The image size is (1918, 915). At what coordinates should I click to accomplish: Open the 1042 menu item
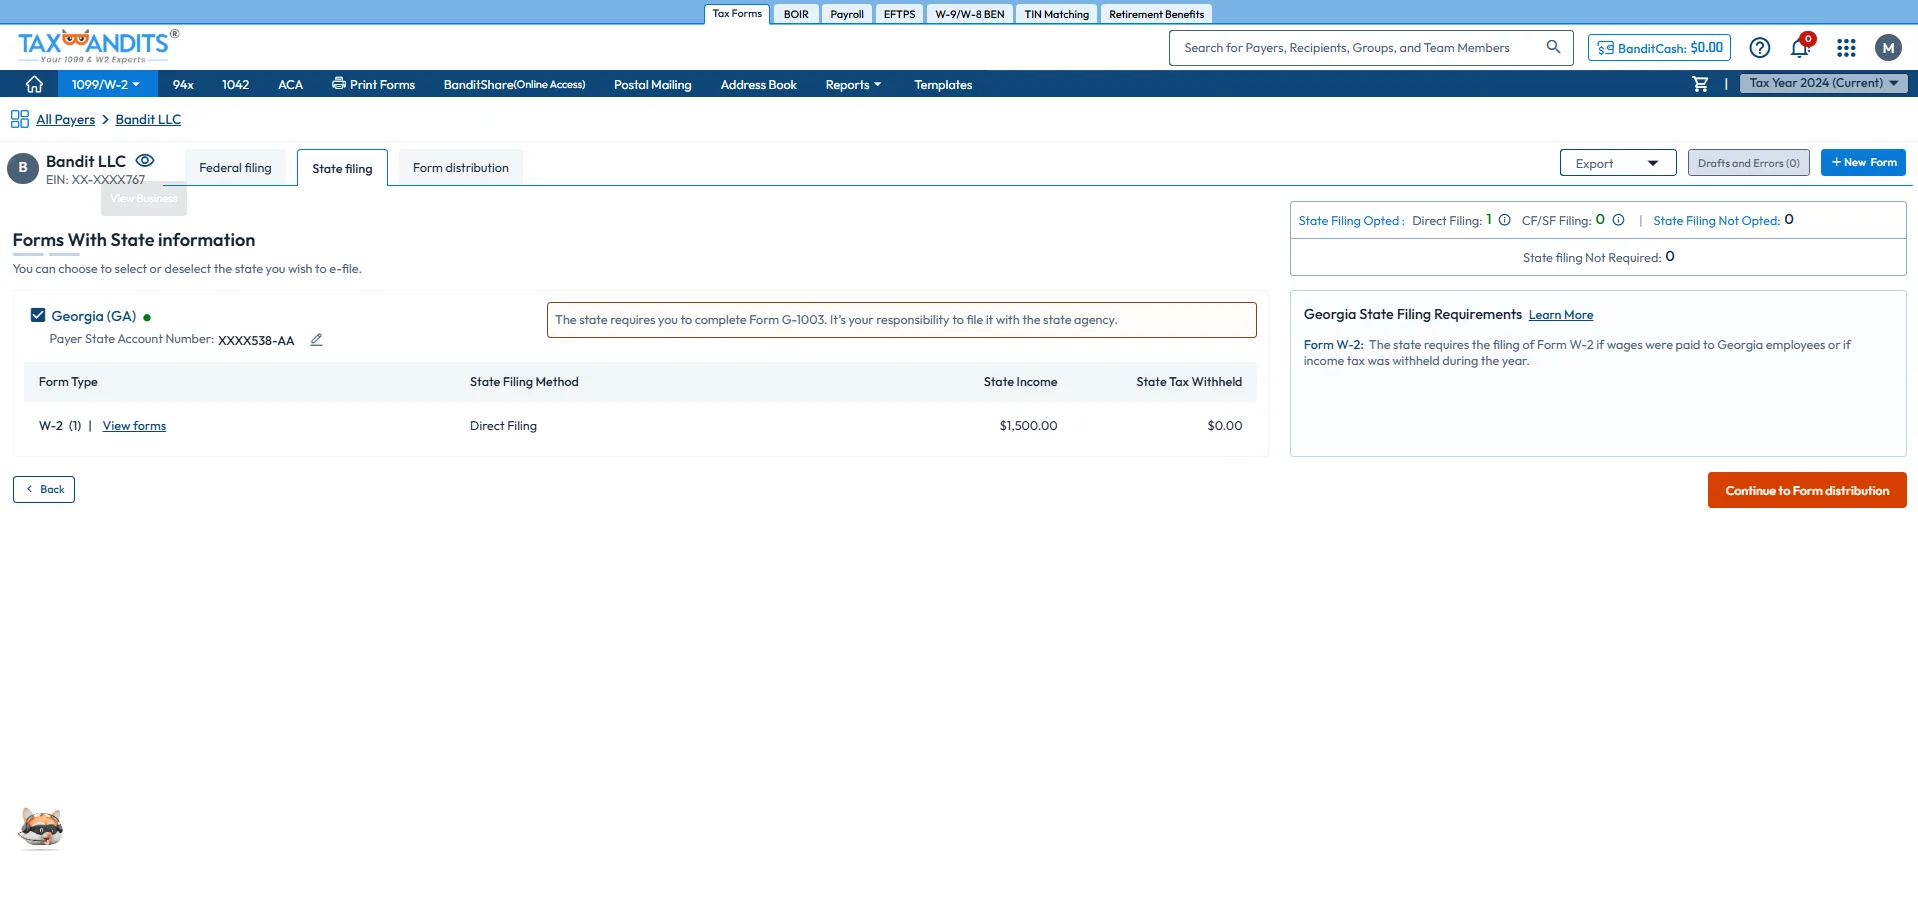[235, 85]
